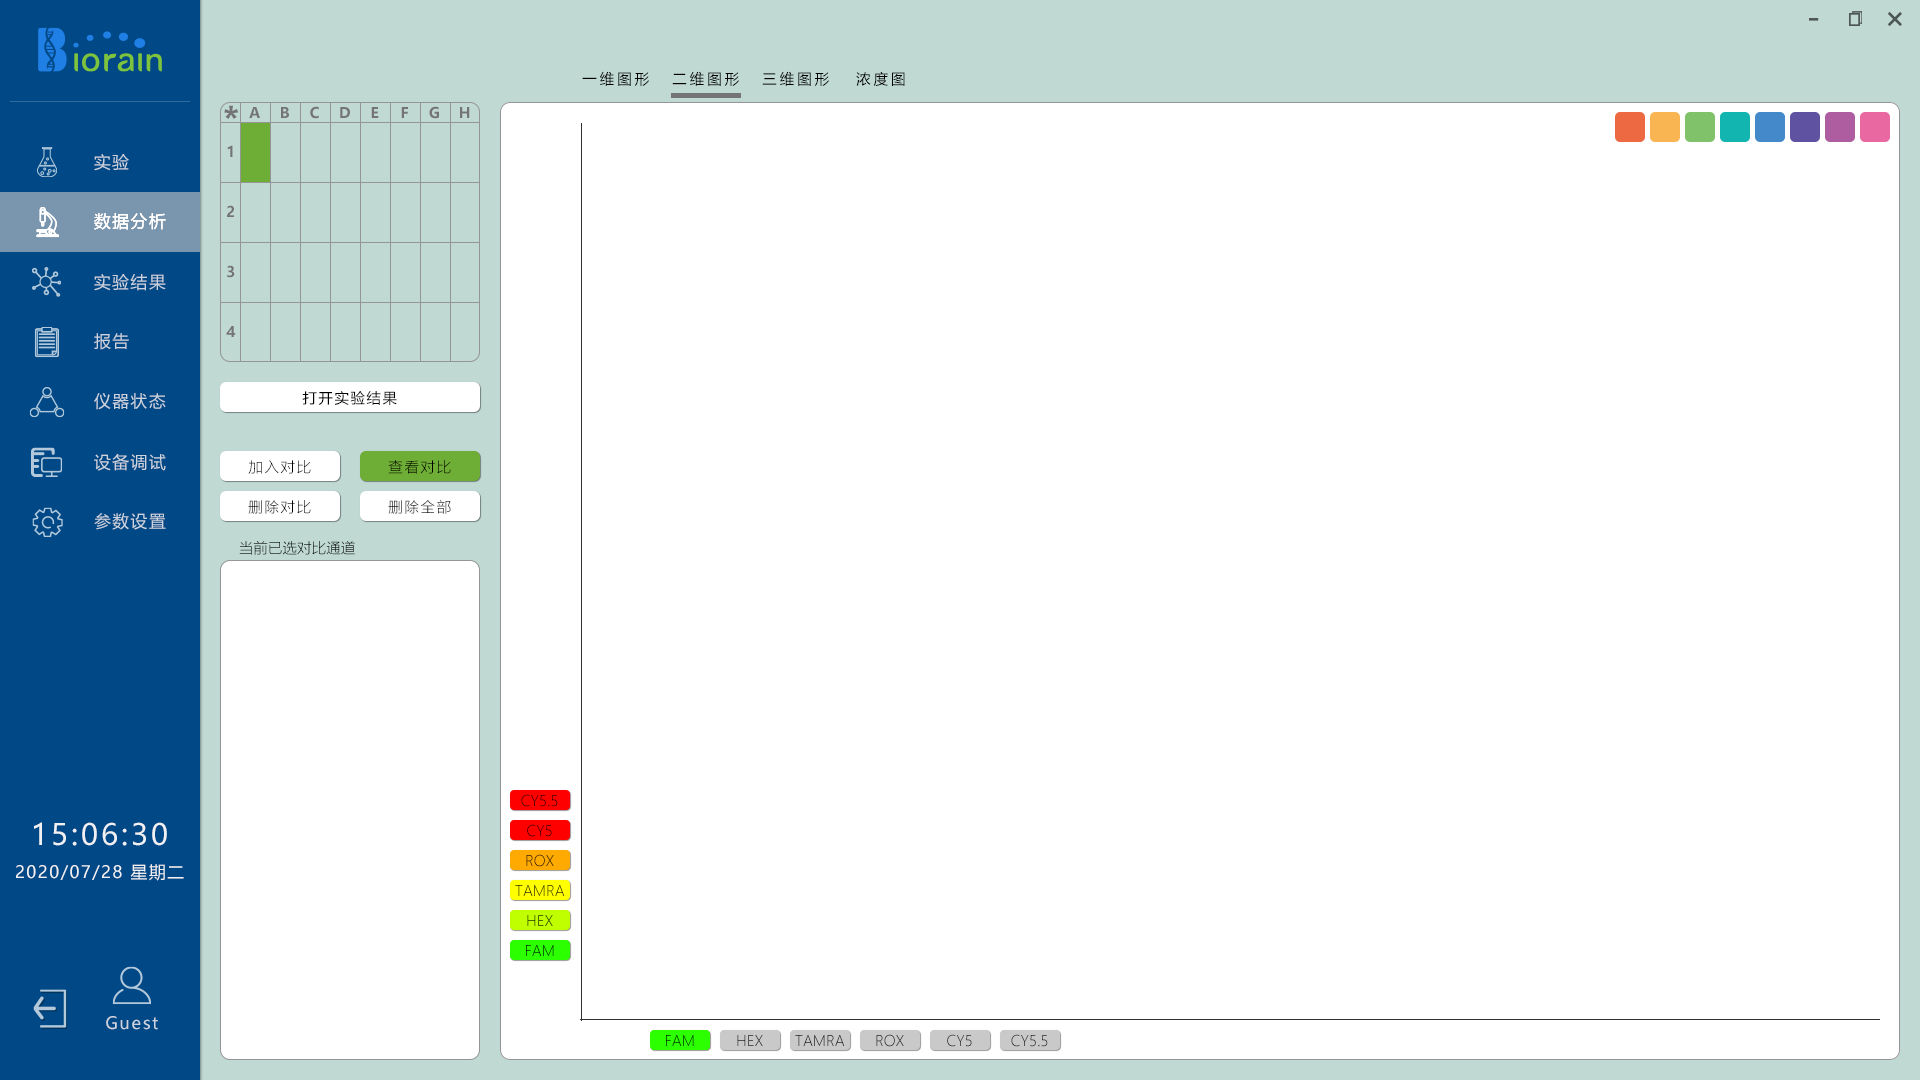1920x1080 pixels.
Task: Pick the teal color swatch
Action: [x=1735, y=127]
